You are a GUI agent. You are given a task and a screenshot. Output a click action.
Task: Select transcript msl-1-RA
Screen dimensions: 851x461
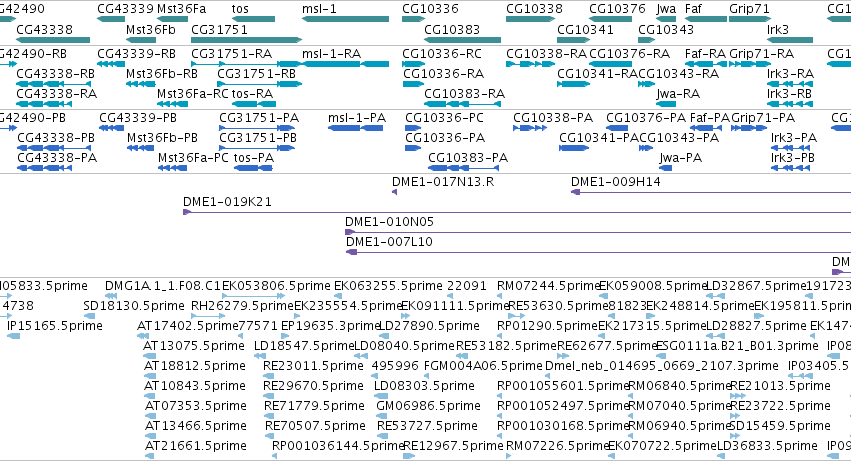(345, 64)
